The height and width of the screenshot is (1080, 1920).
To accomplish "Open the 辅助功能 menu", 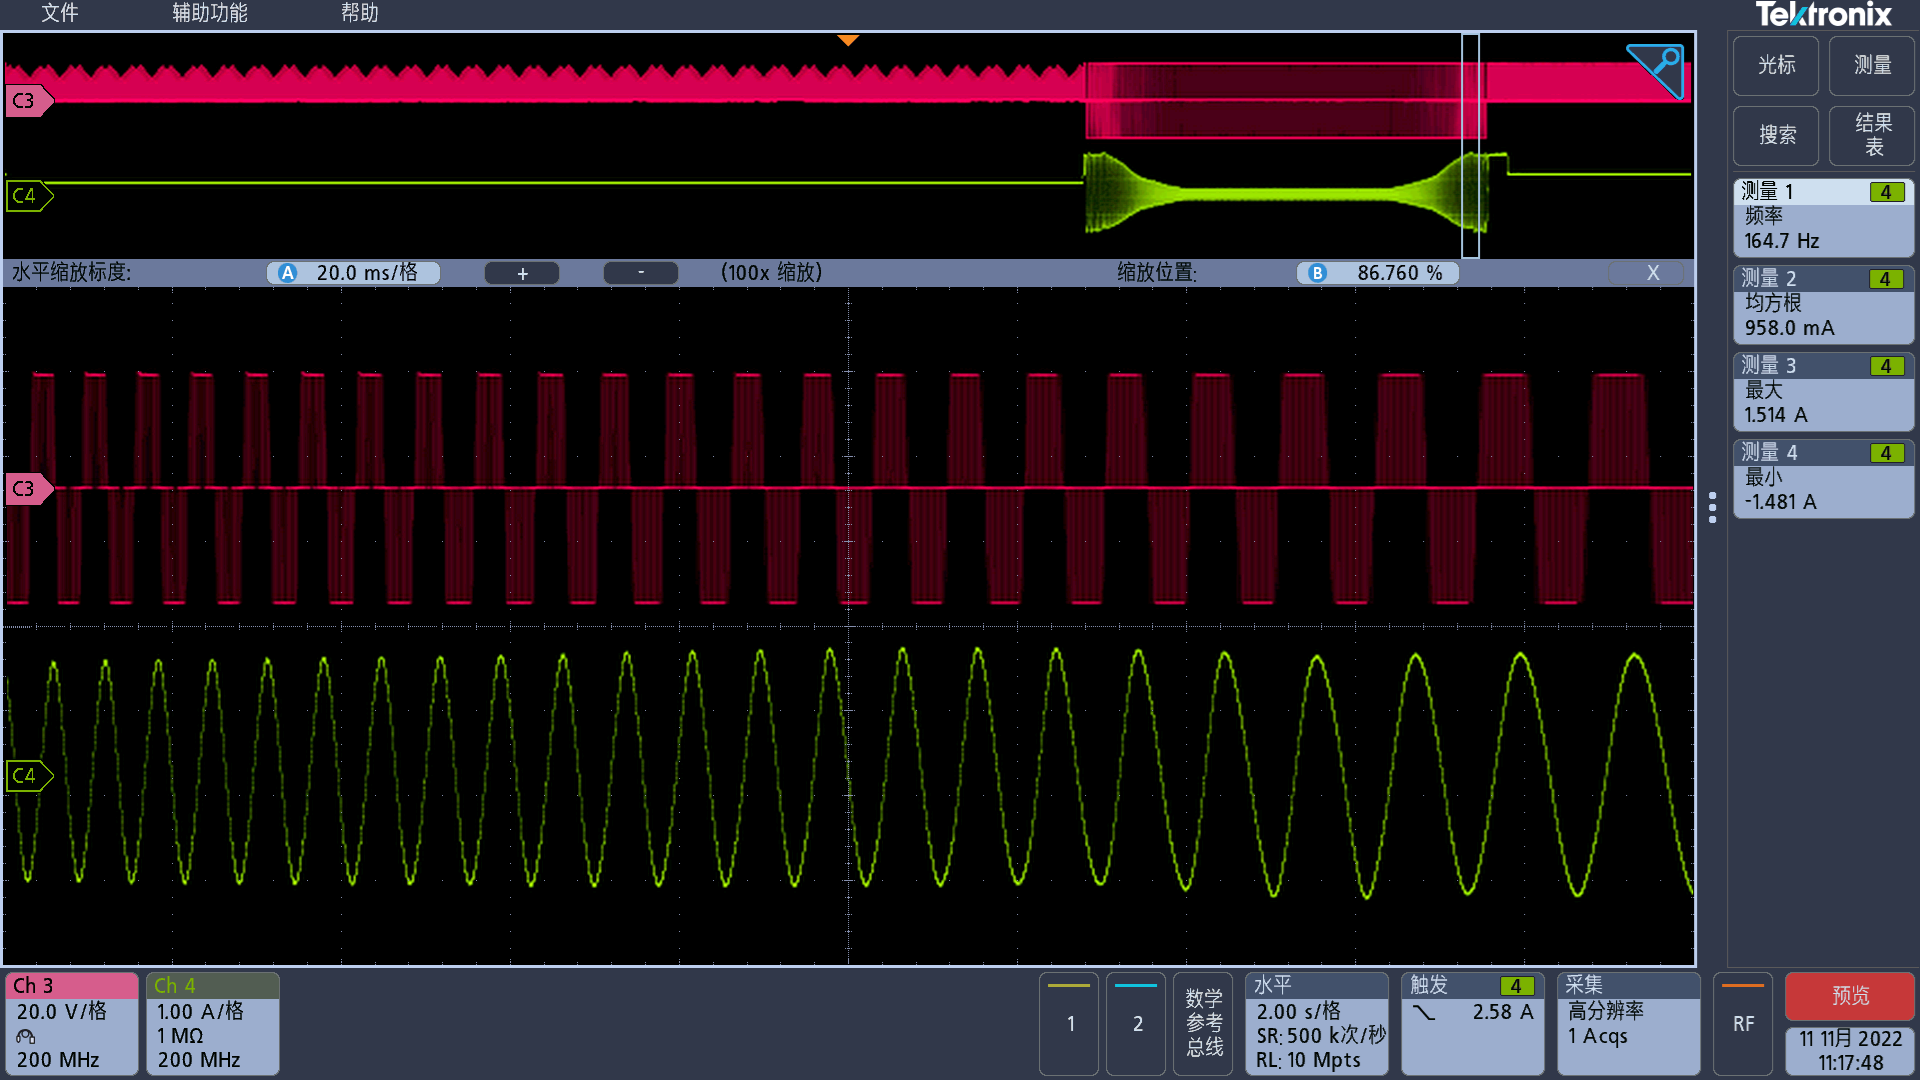I will pos(209,13).
